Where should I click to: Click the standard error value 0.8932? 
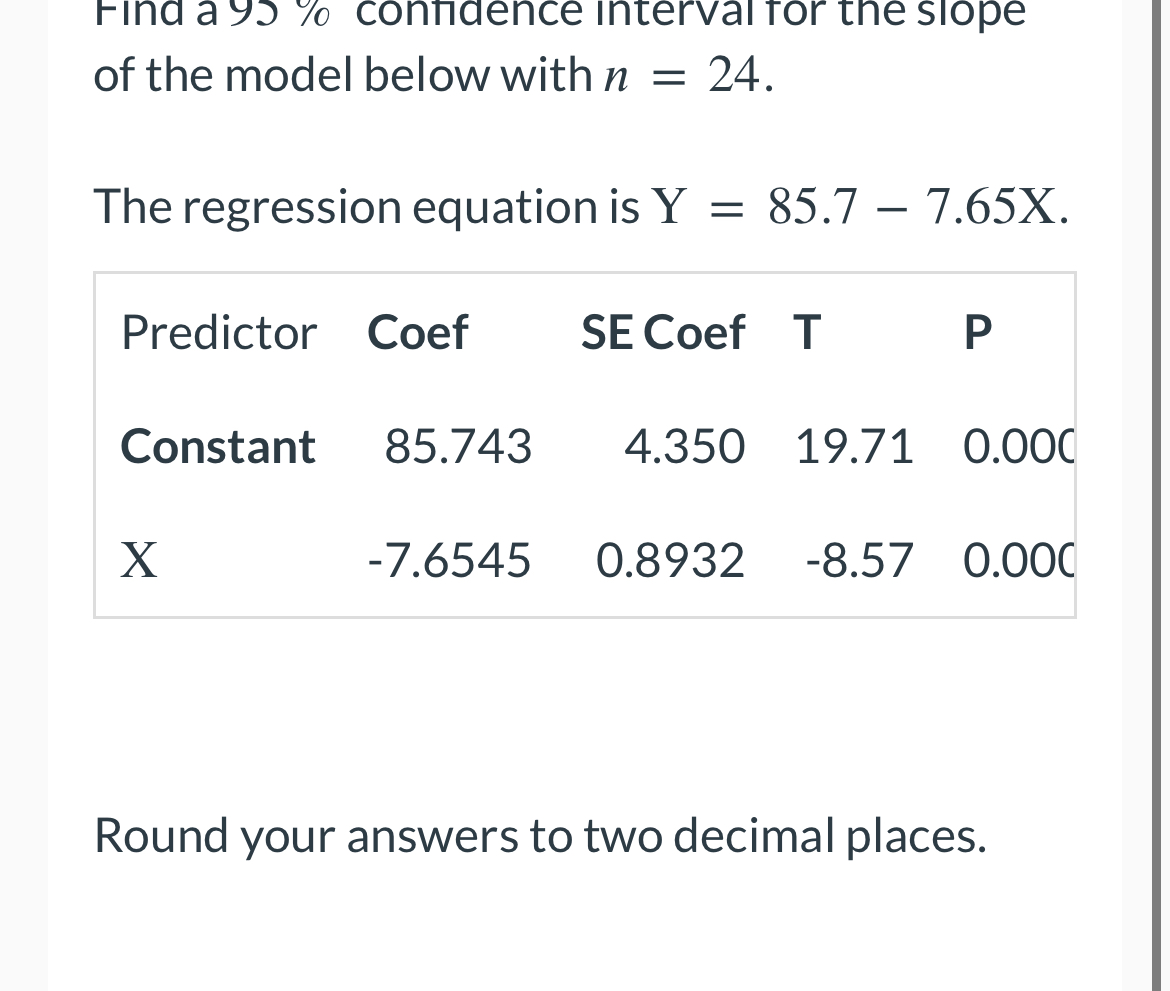click(x=670, y=560)
